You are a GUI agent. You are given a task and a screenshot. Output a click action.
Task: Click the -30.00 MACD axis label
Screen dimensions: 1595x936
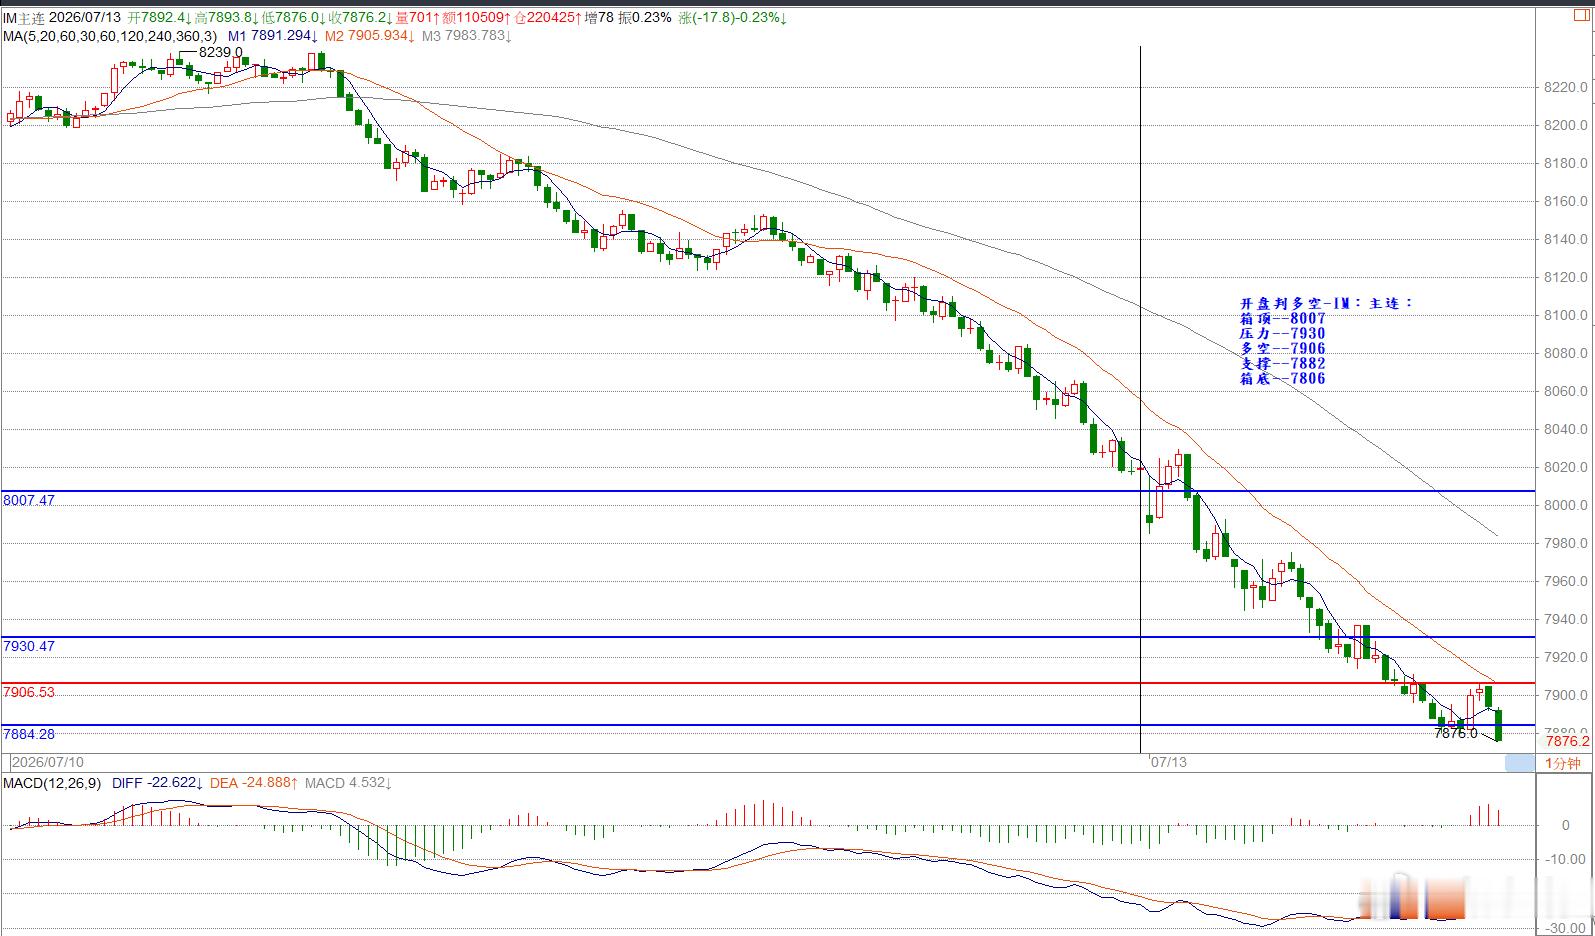tap(1566, 927)
